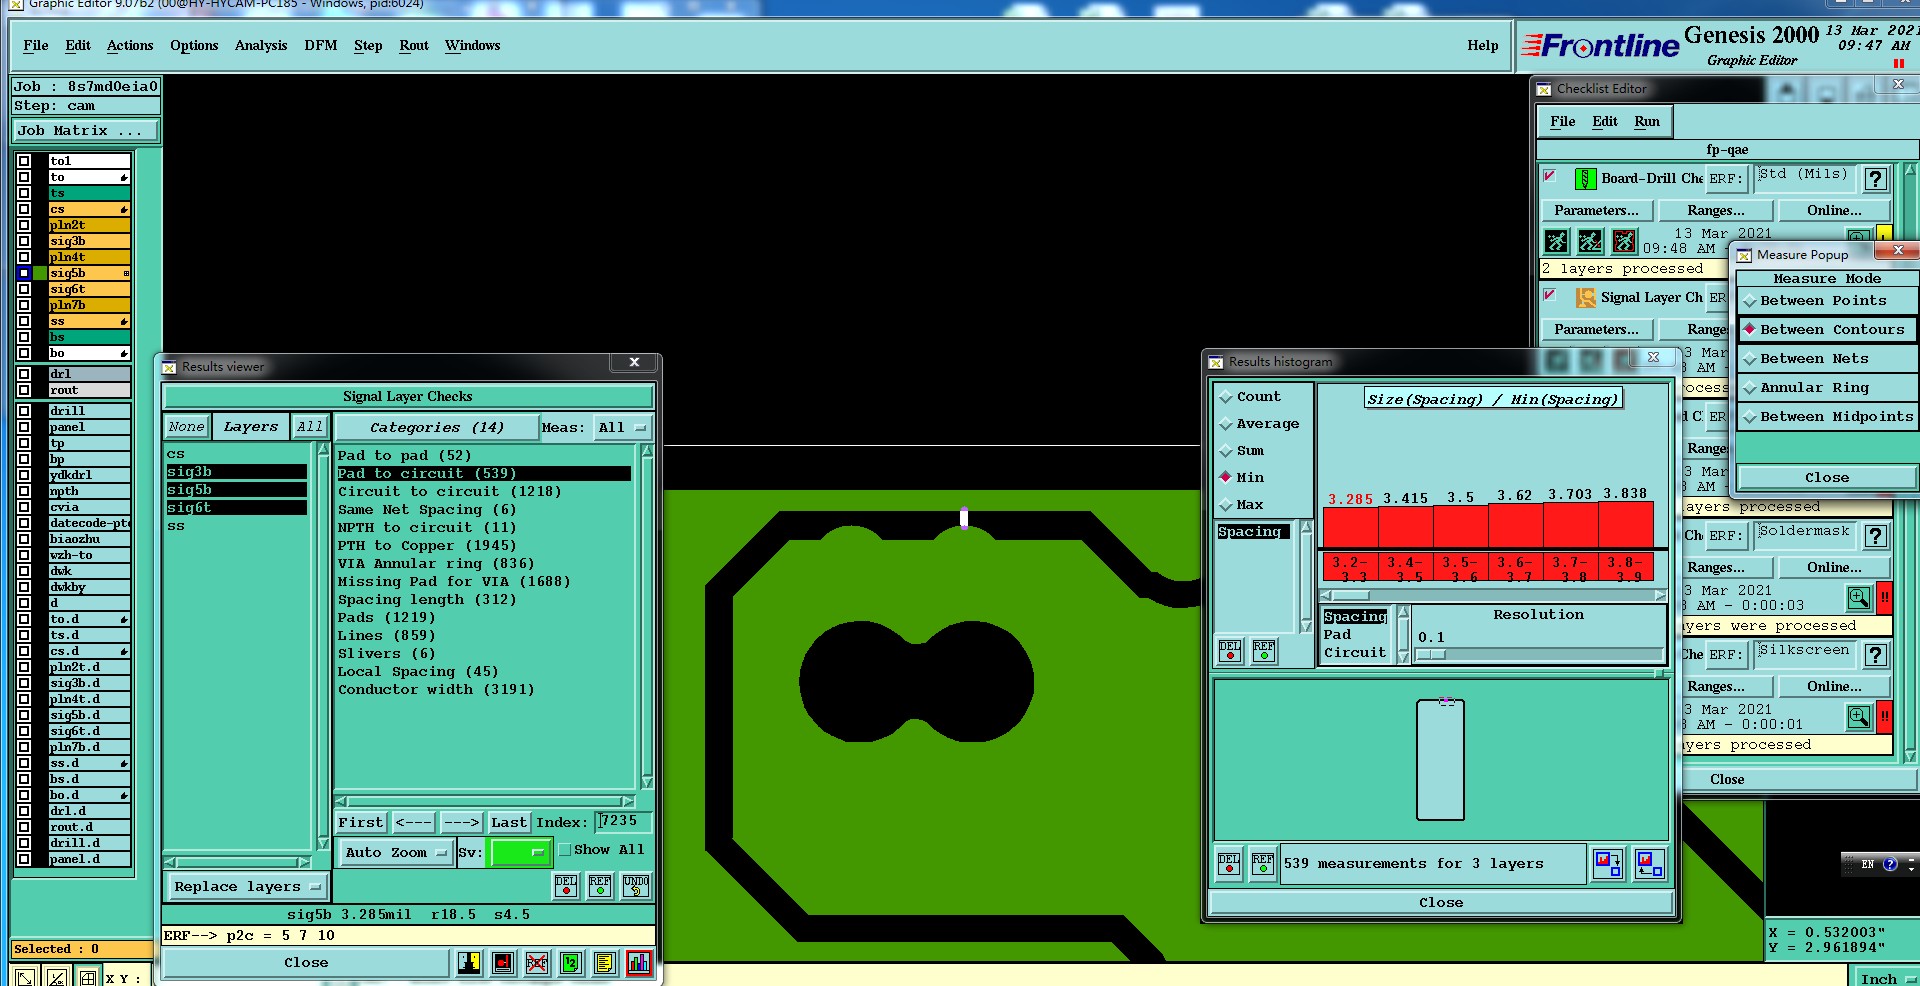Click Close button in Results histogram

click(x=1441, y=903)
